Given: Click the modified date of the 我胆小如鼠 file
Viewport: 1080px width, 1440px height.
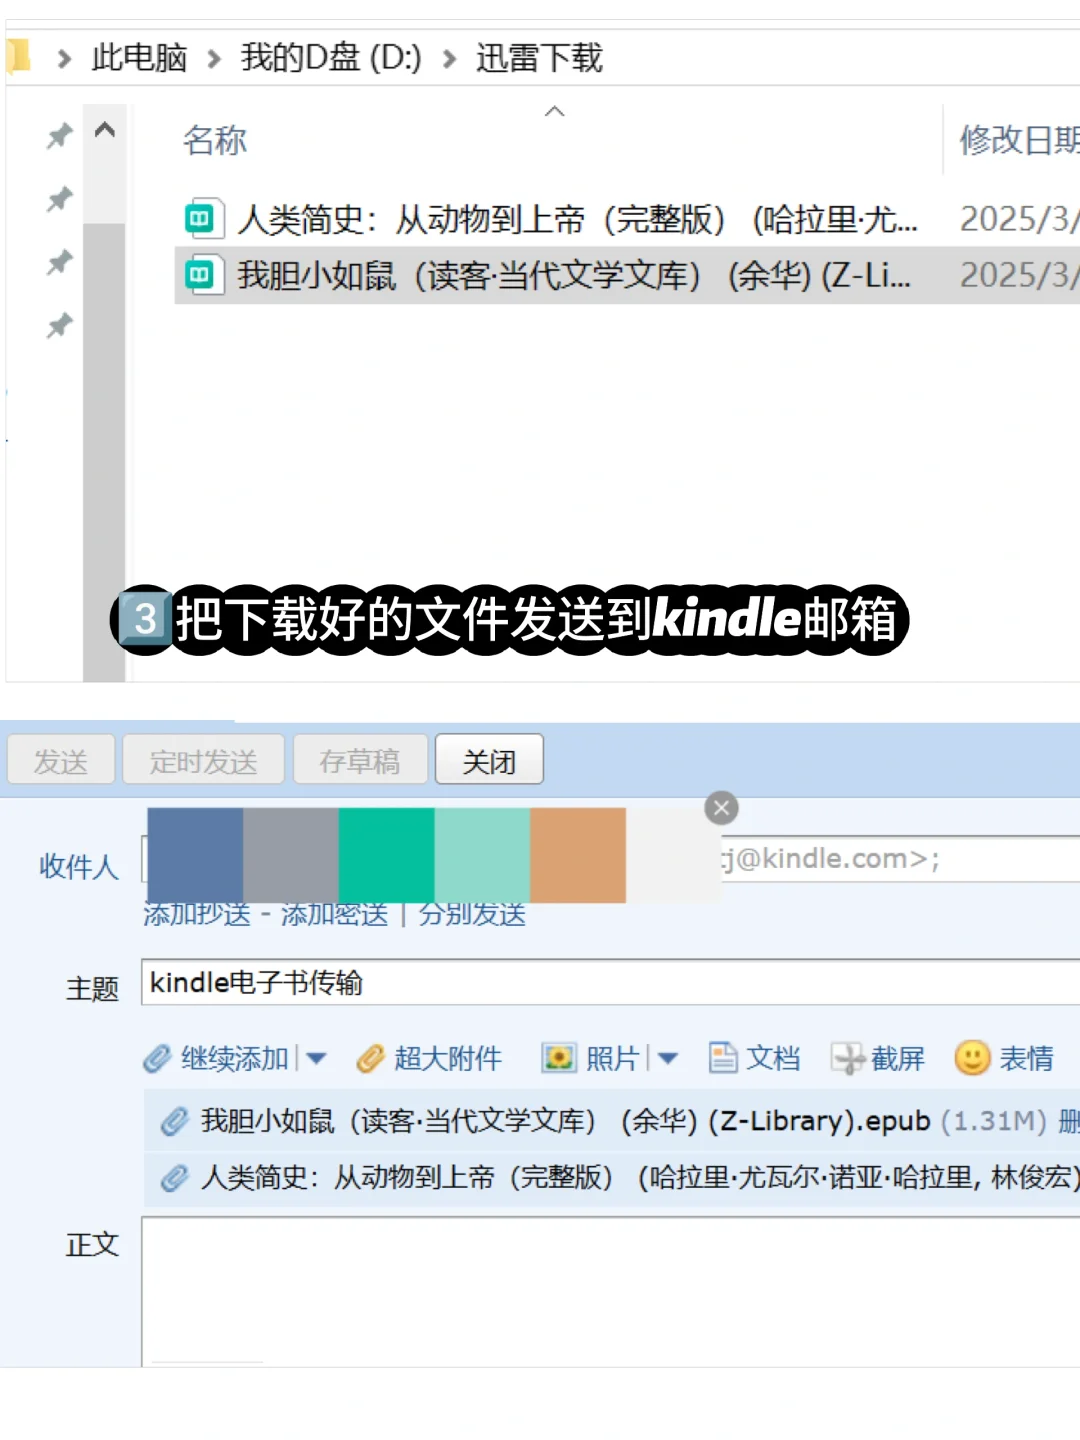Looking at the screenshot, I should click(x=1019, y=275).
